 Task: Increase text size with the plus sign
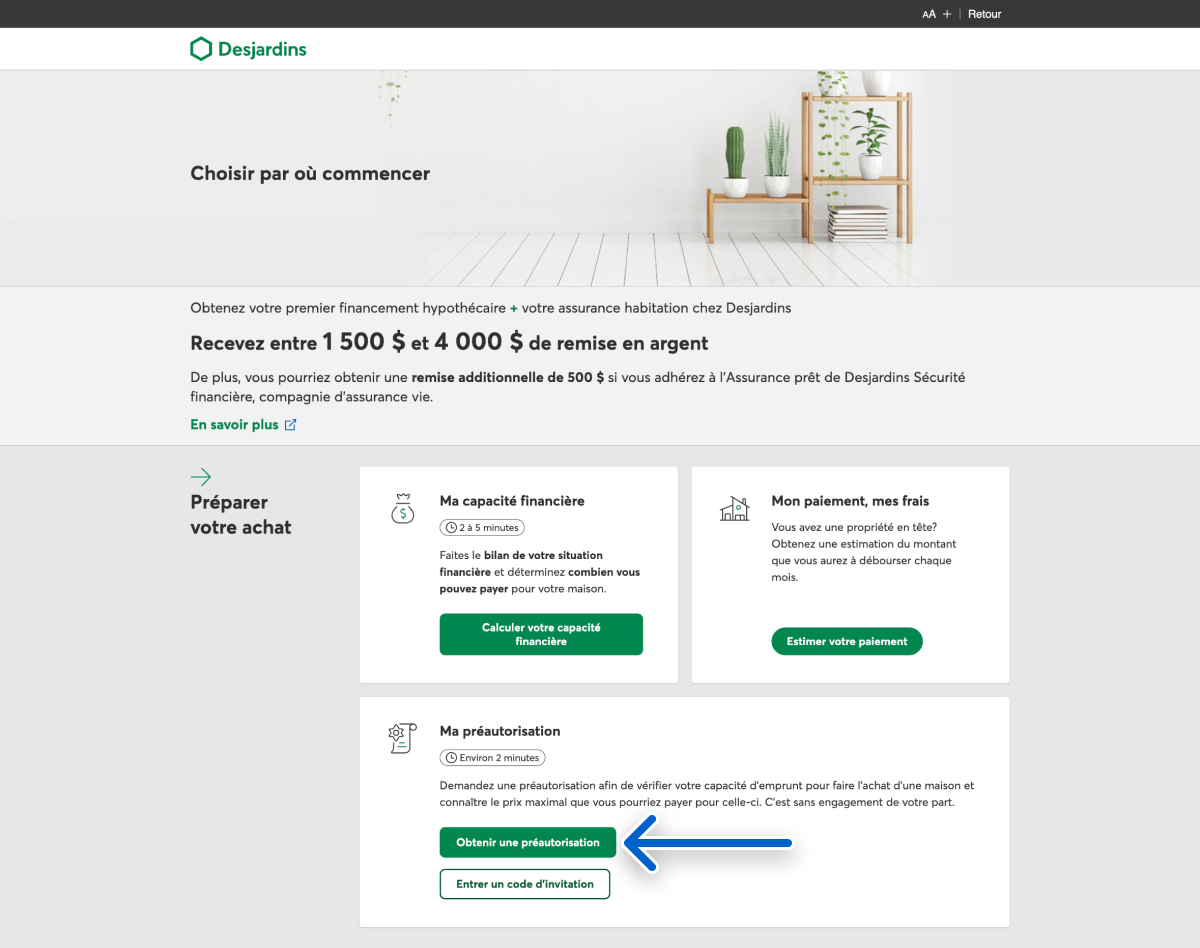pyautogui.click(x=947, y=14)
